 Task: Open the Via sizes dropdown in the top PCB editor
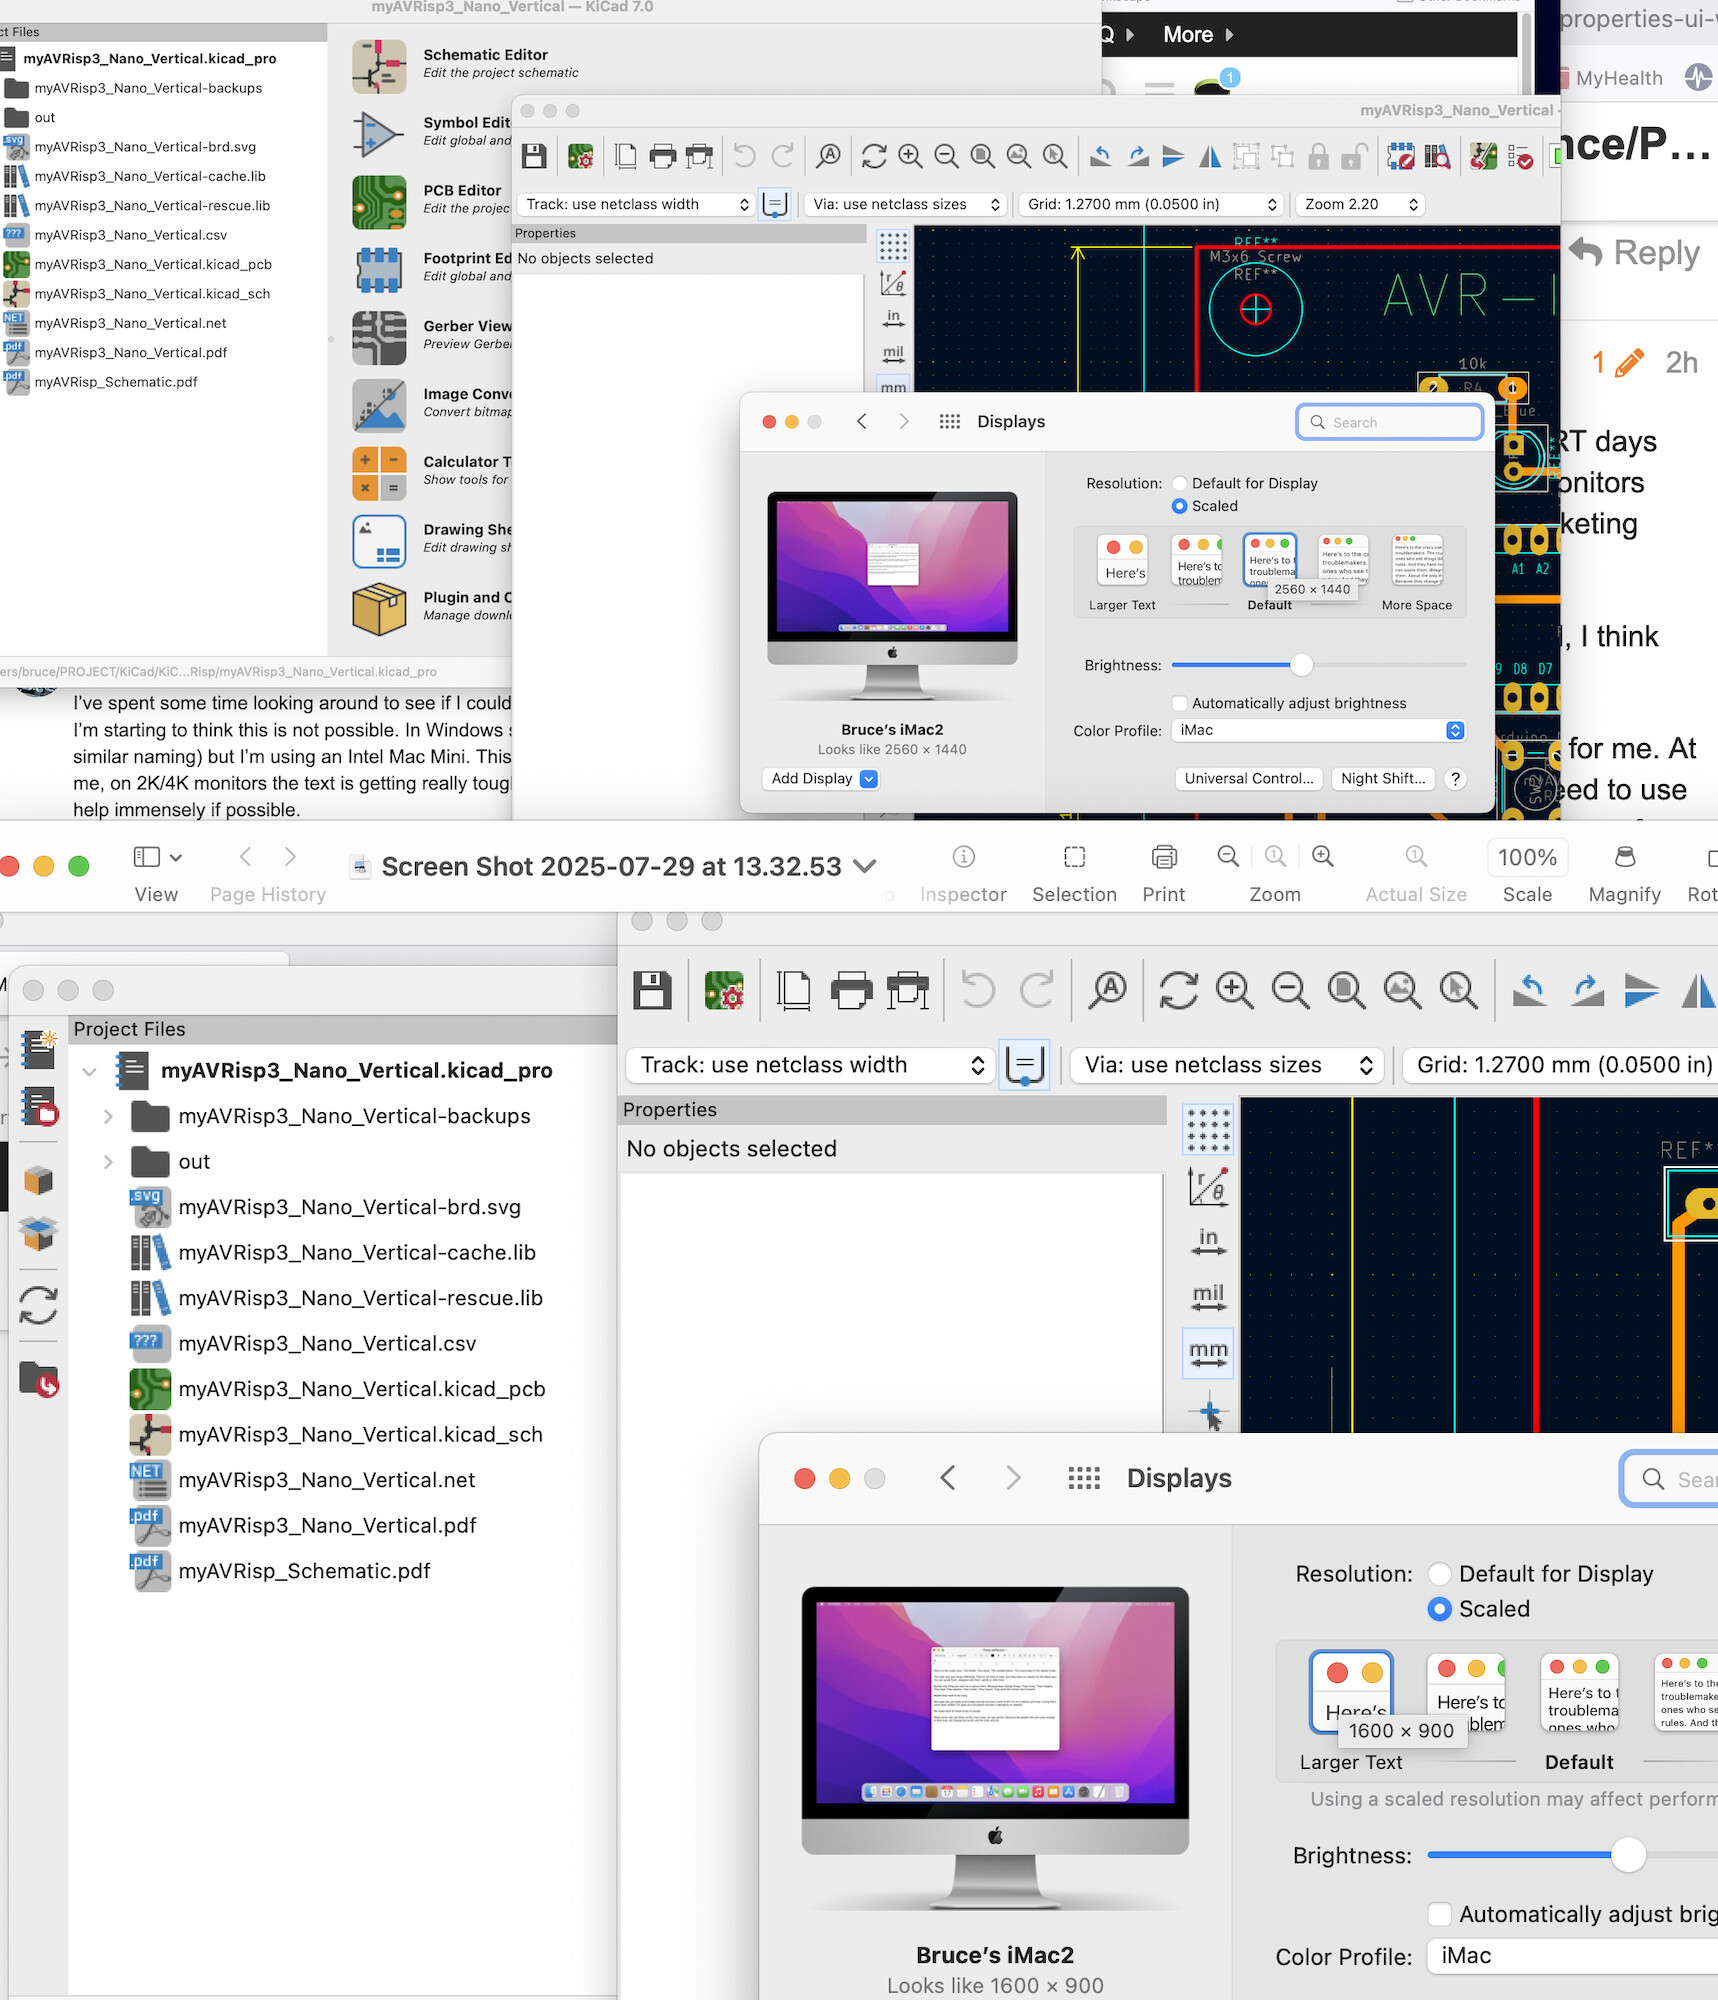pyautogui.click(x=906, y=204)
